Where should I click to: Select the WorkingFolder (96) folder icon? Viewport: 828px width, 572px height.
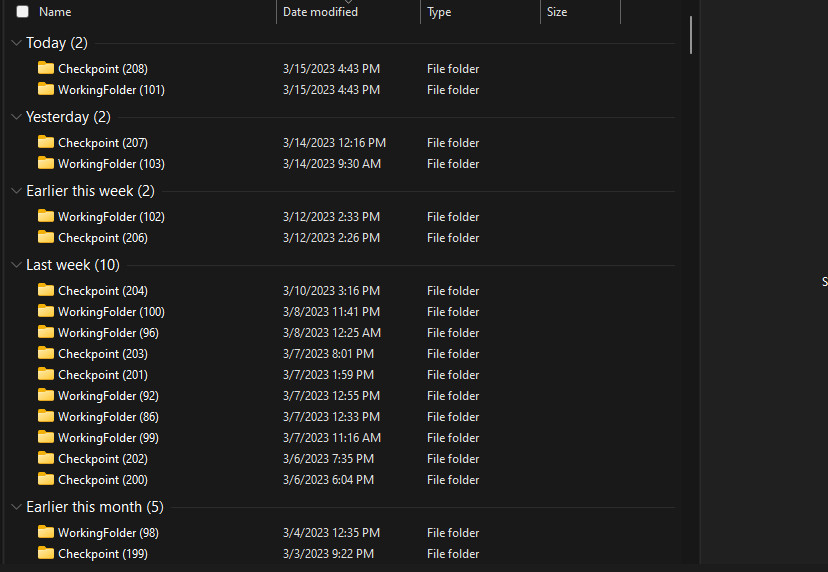46,332
